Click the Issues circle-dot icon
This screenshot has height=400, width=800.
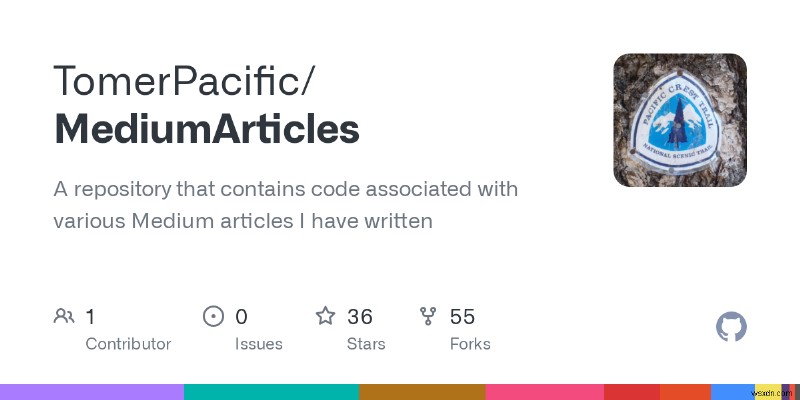click(213, 317)
